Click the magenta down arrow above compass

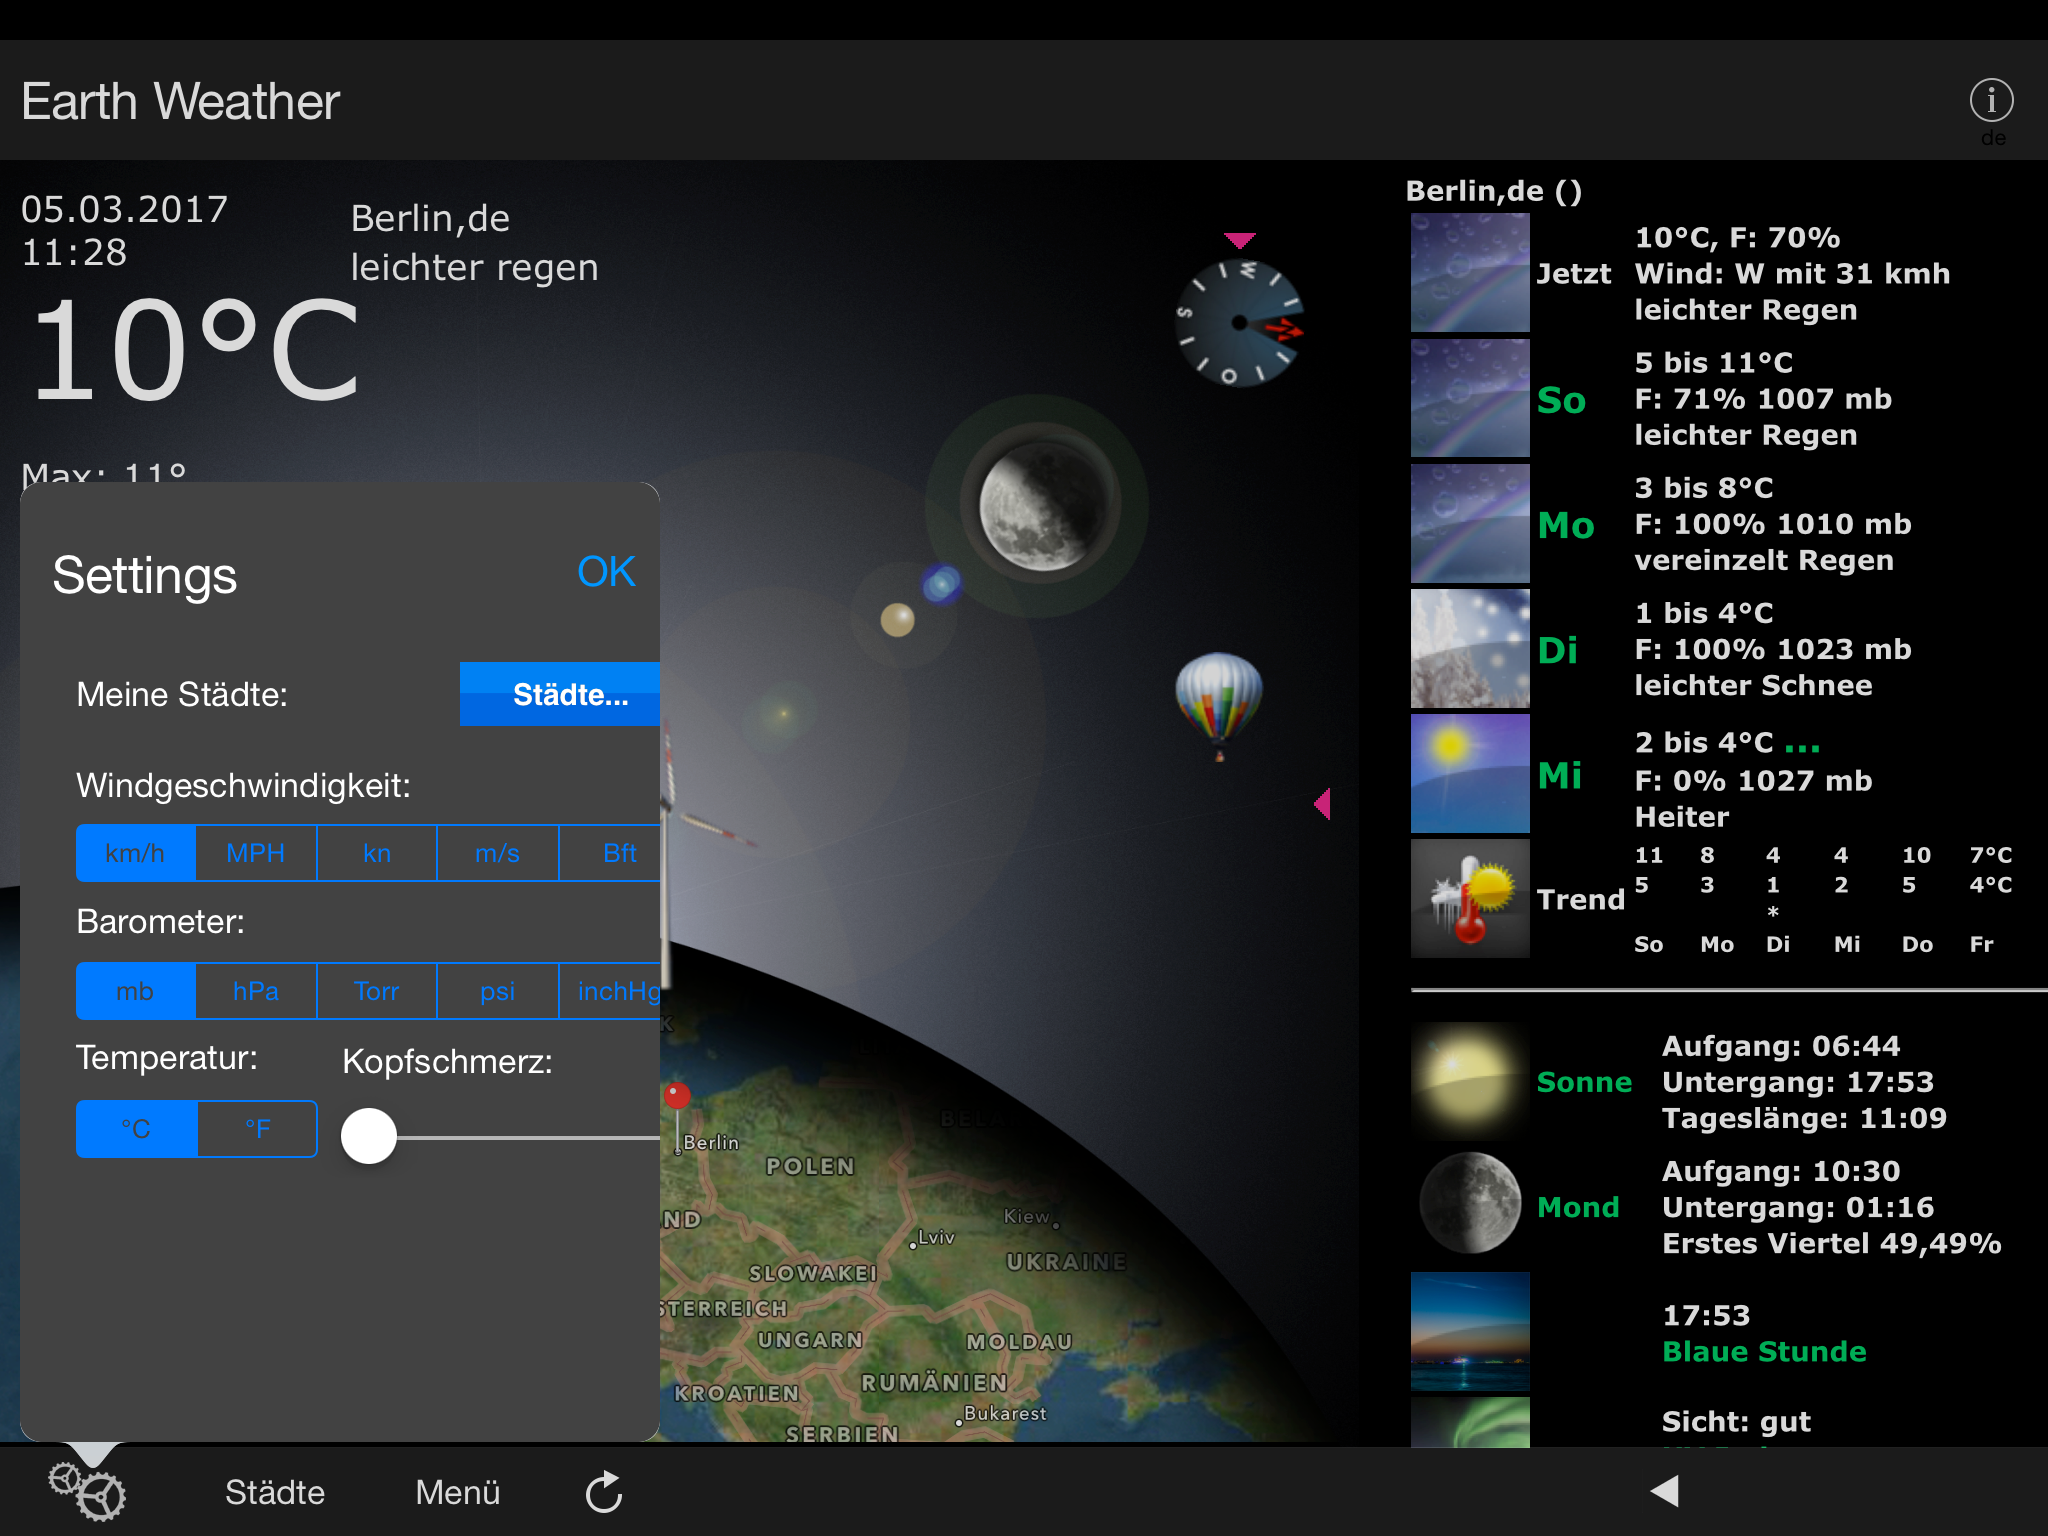[x=1239, y=240]
